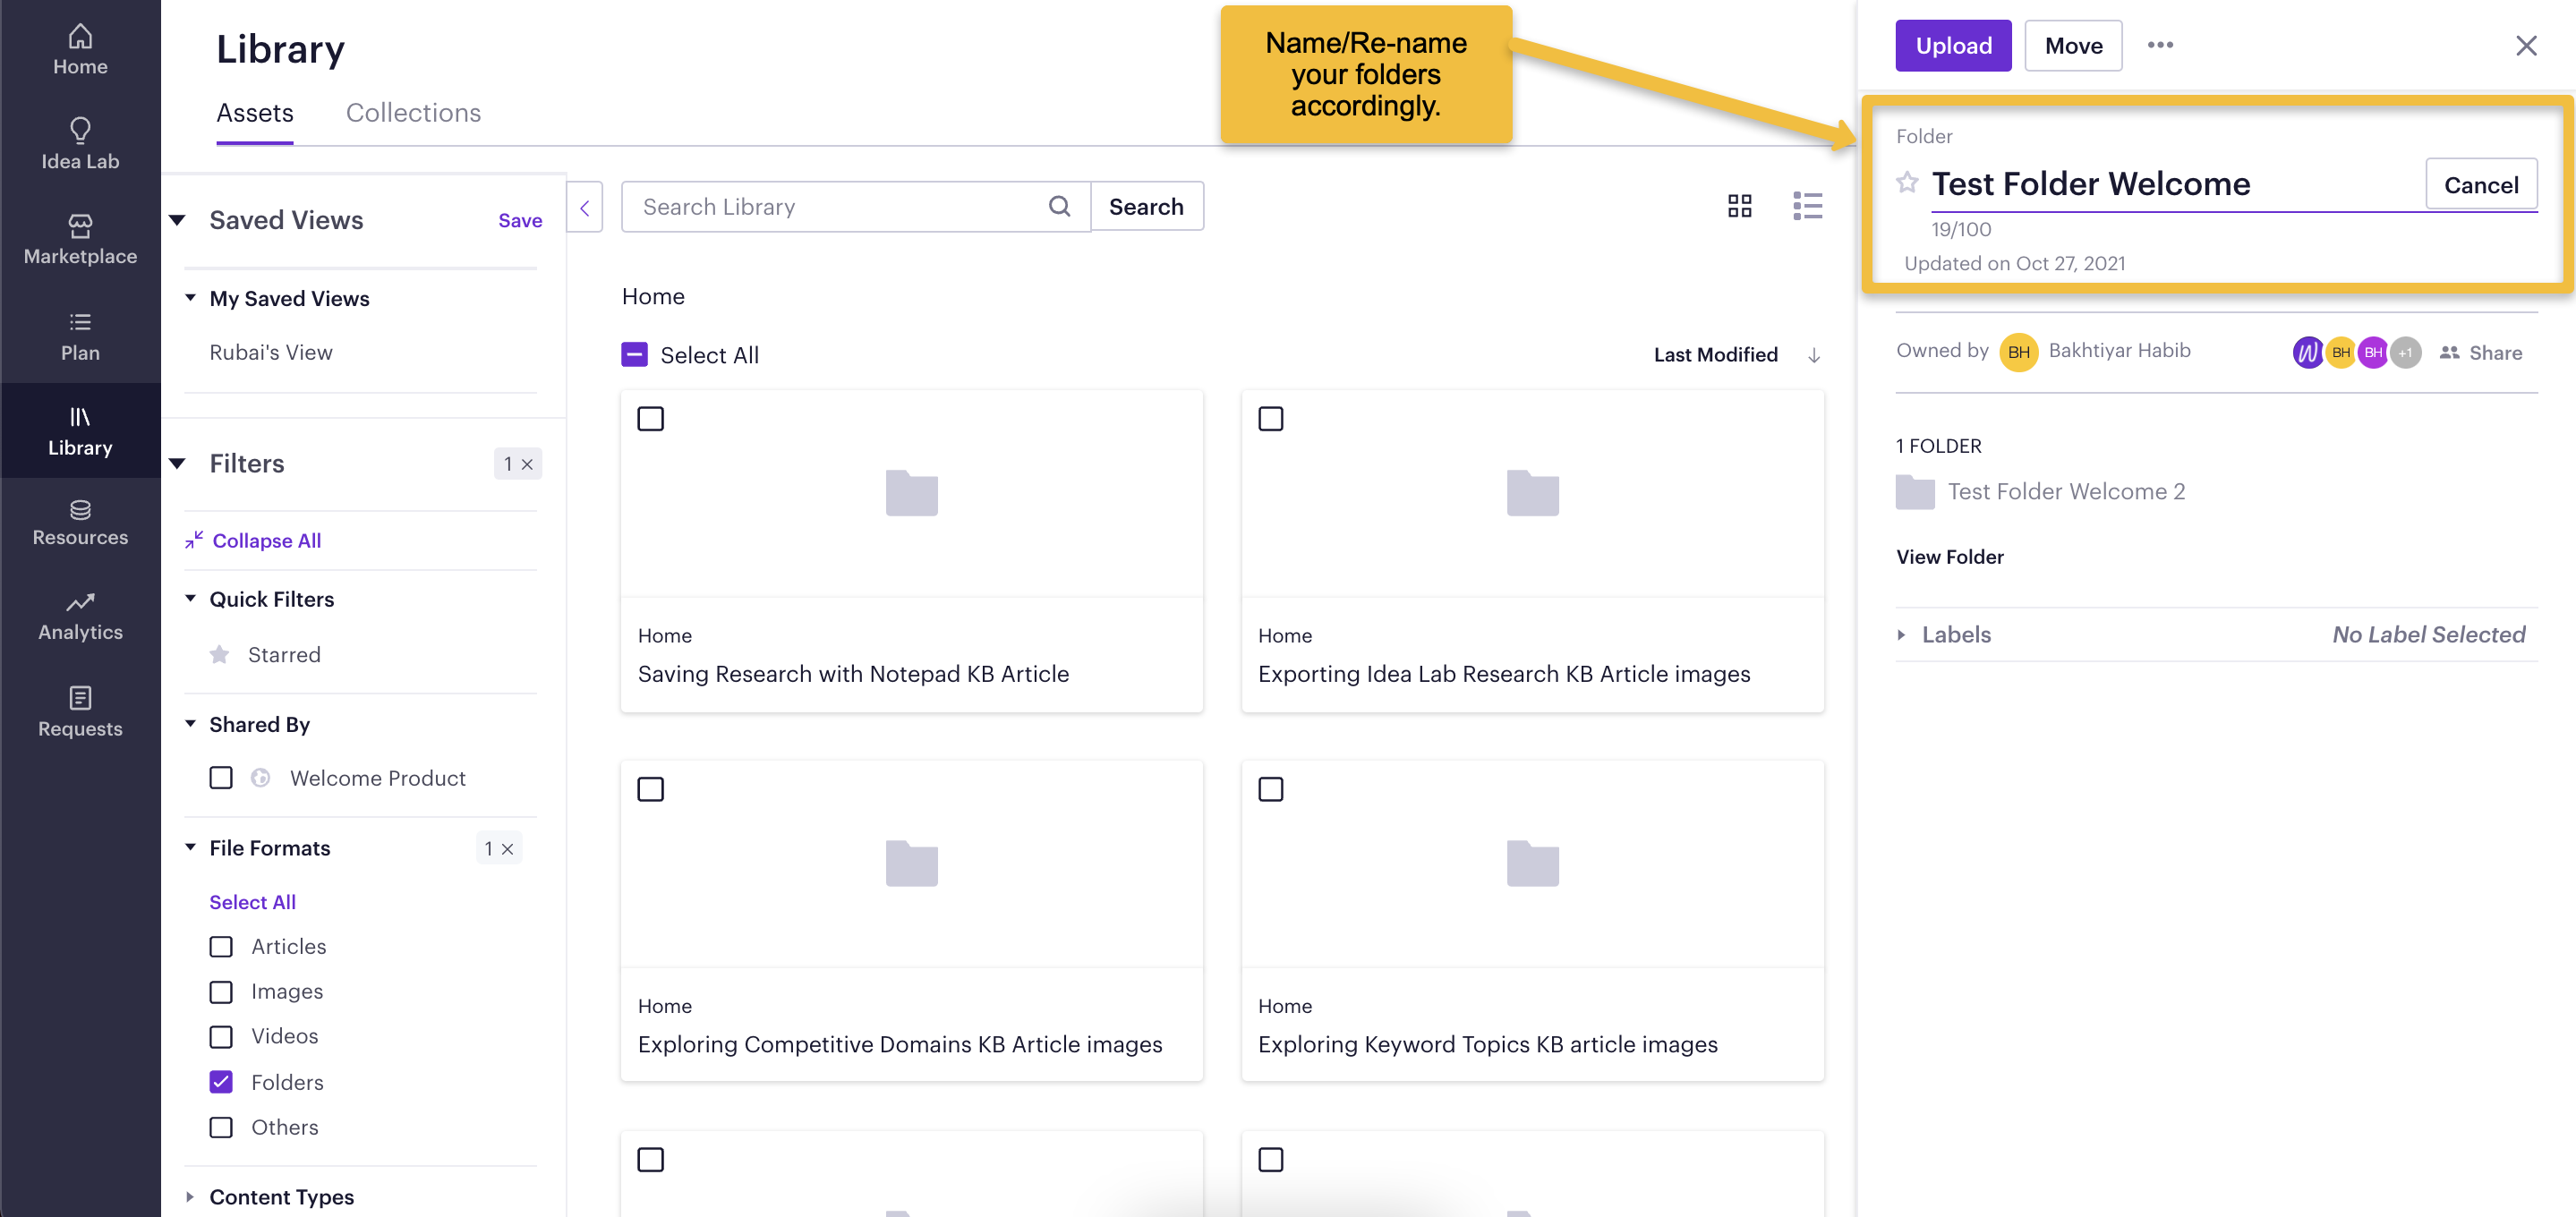
Task: Check the Articles file format
Action: click(x=221, y=946)
